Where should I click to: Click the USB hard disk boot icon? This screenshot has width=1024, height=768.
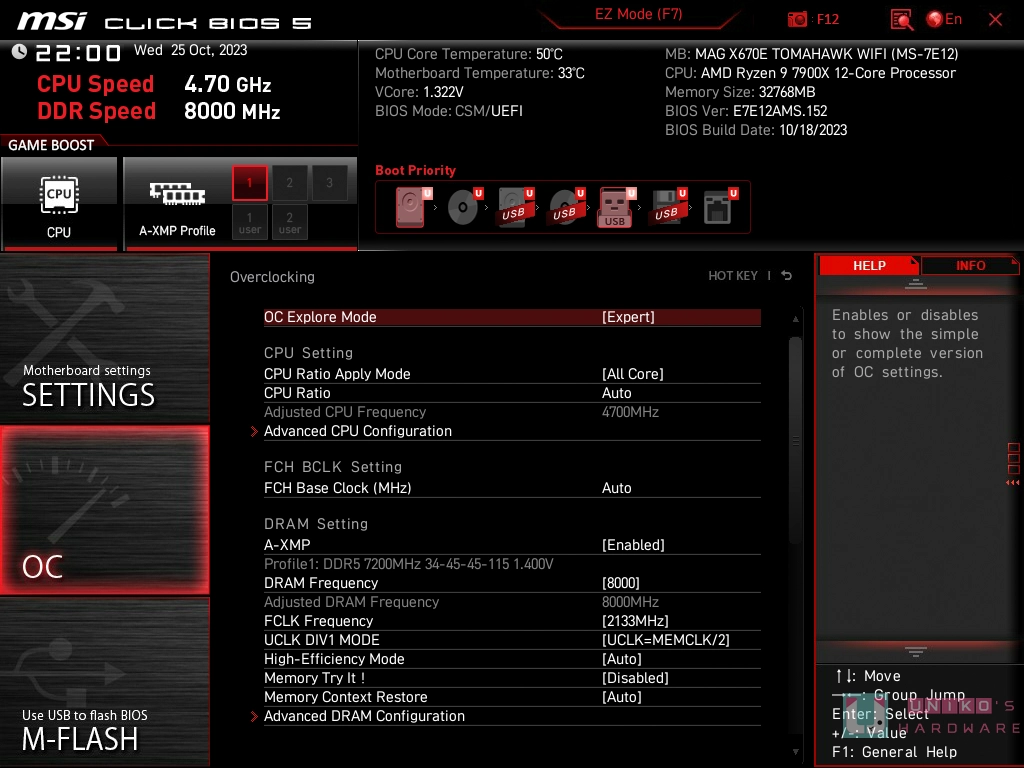[x=515, y=207]
